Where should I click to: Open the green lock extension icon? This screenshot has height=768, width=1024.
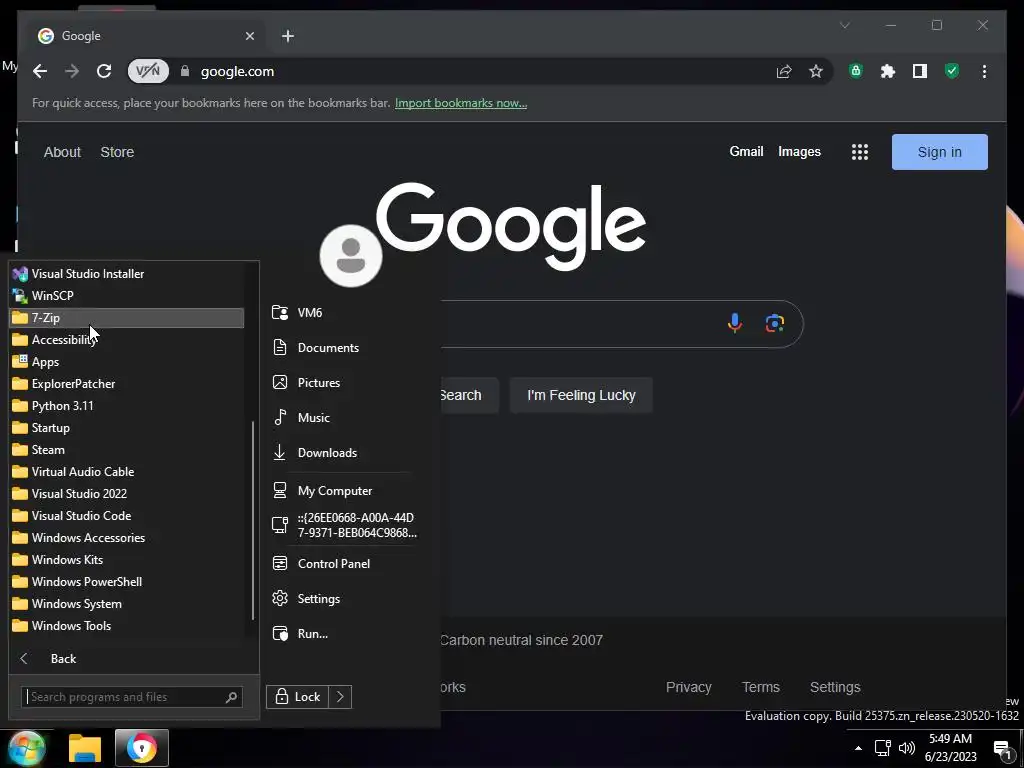click(856, 71)
